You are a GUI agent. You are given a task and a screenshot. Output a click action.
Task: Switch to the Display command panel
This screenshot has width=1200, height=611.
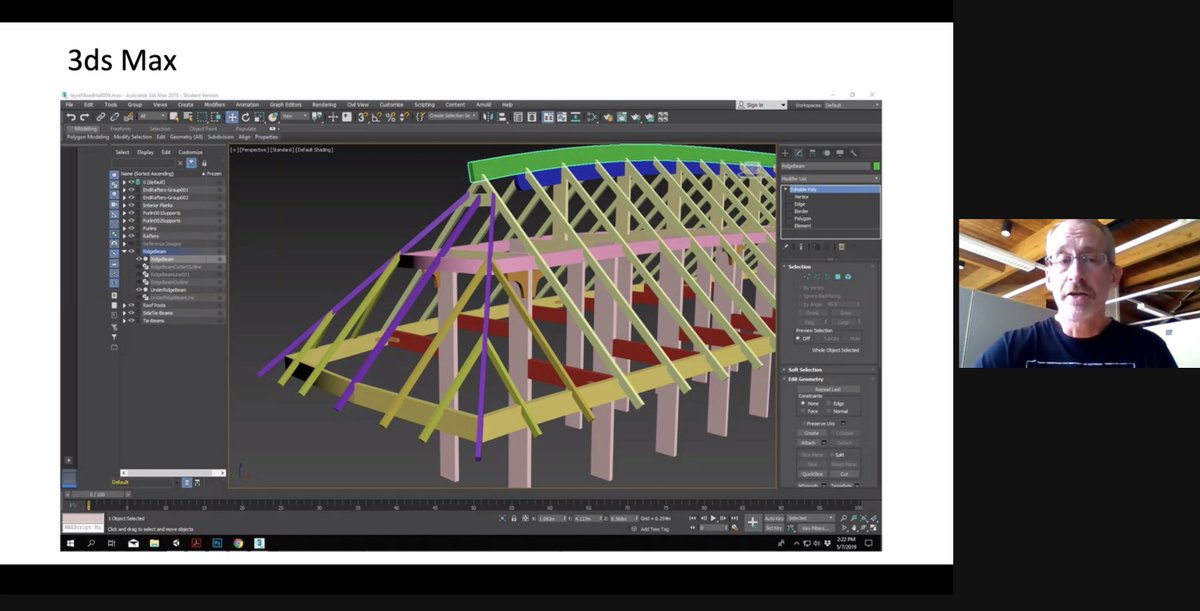(839, 153)
